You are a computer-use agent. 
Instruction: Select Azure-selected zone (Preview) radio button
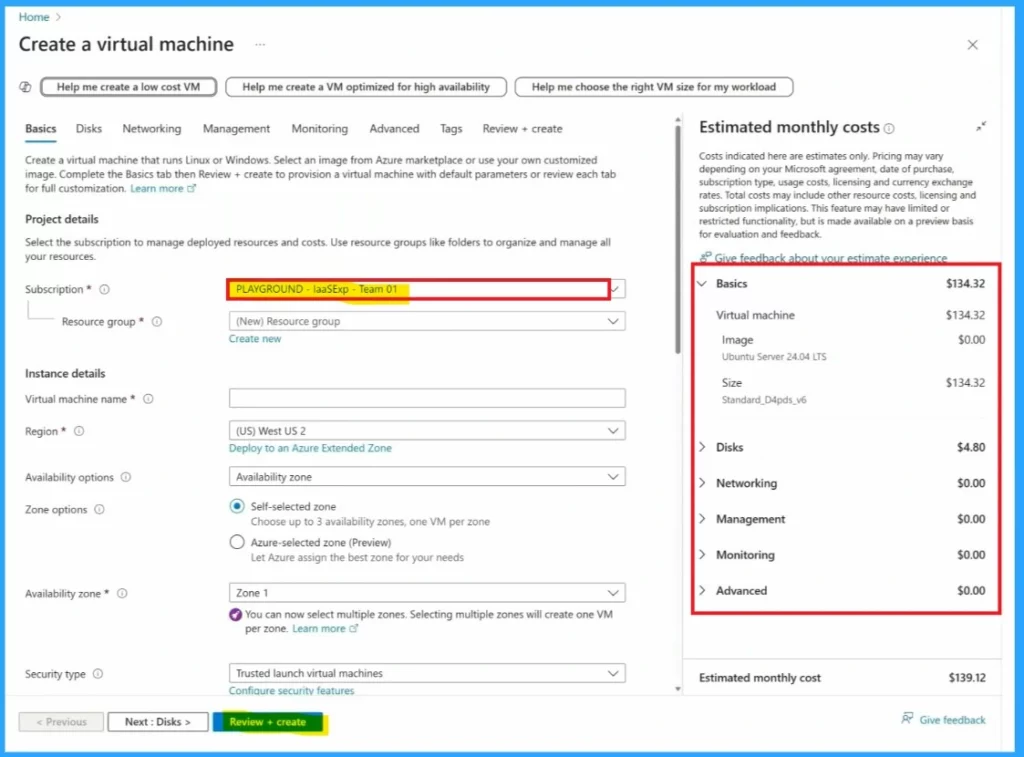237,542
